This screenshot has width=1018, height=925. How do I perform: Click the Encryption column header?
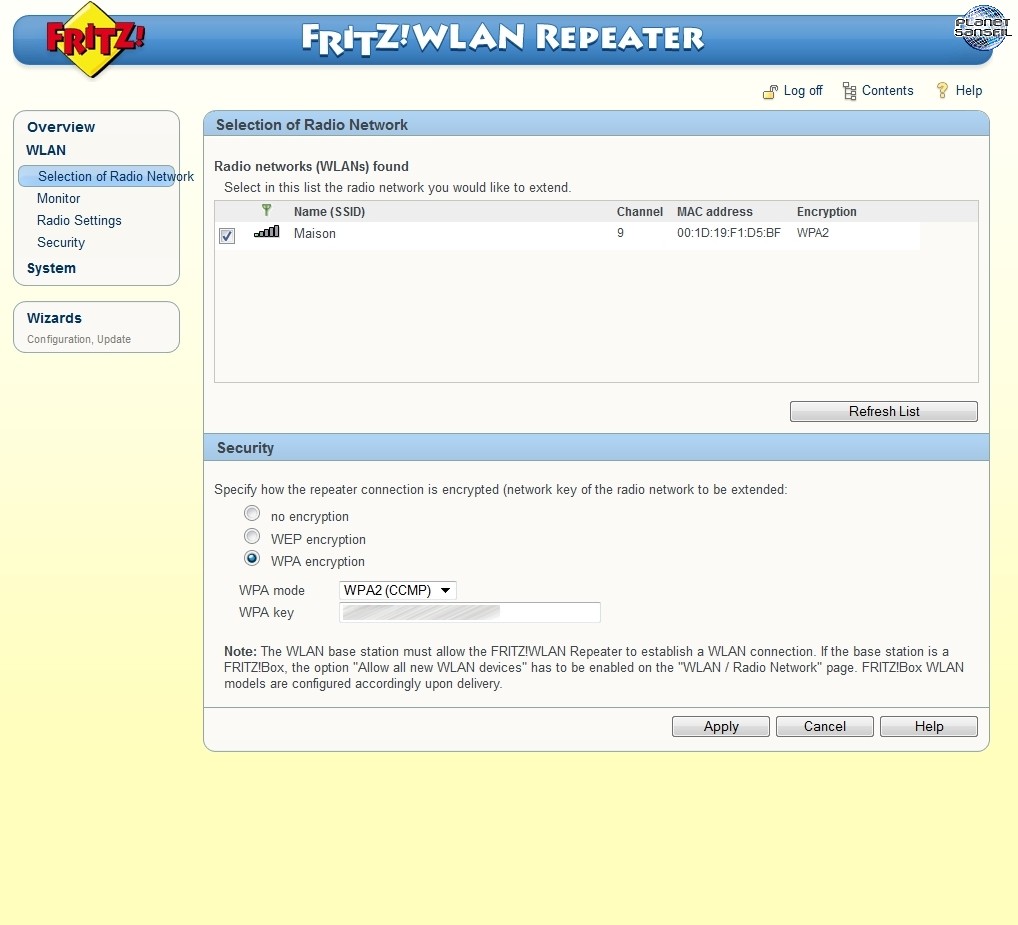click(826, 212)
